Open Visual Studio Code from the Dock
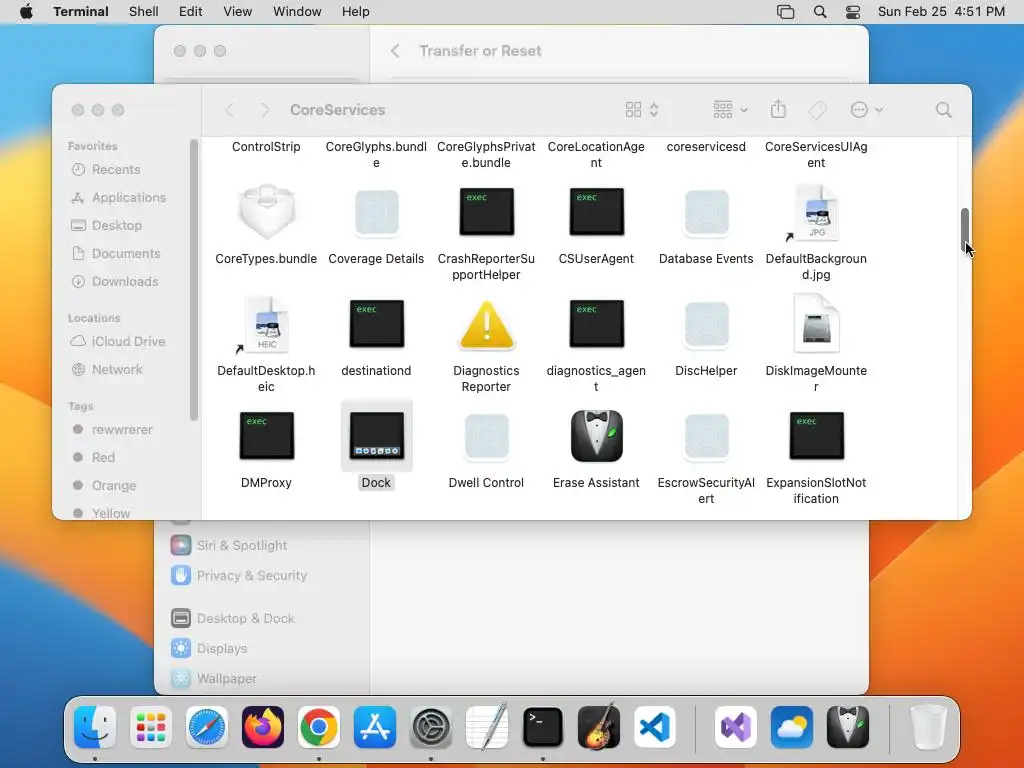This screenshot has height=768, width=1024. (x=655, y=727)
